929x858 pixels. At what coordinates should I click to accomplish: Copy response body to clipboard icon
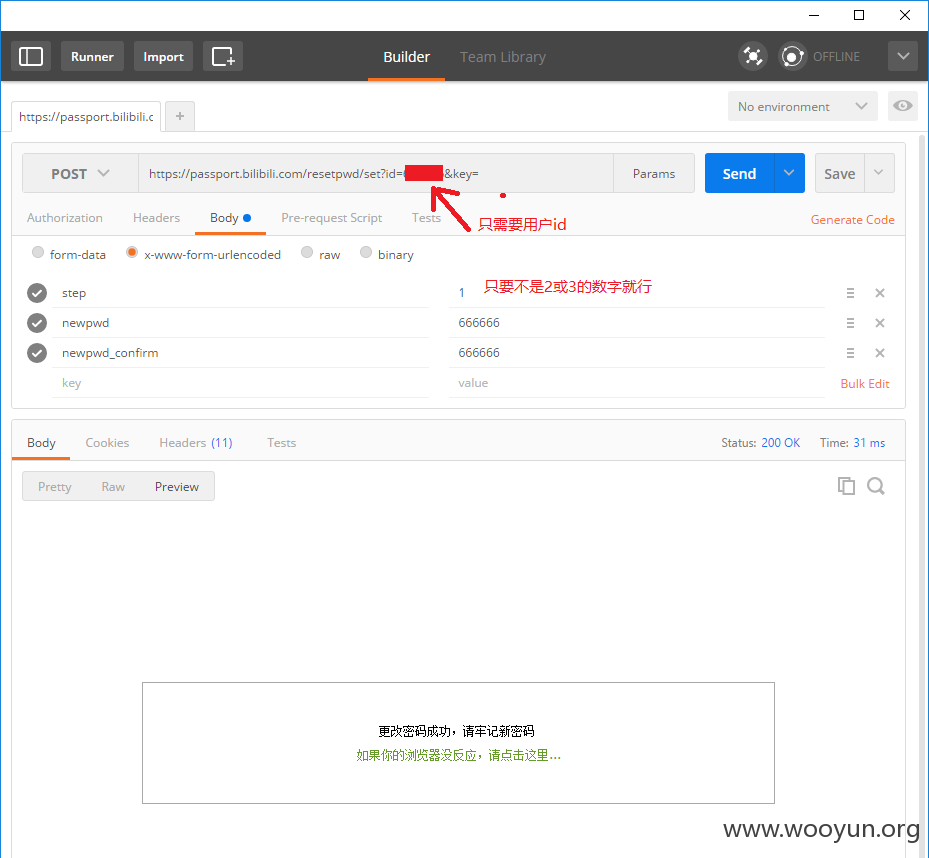coord(846,486)
